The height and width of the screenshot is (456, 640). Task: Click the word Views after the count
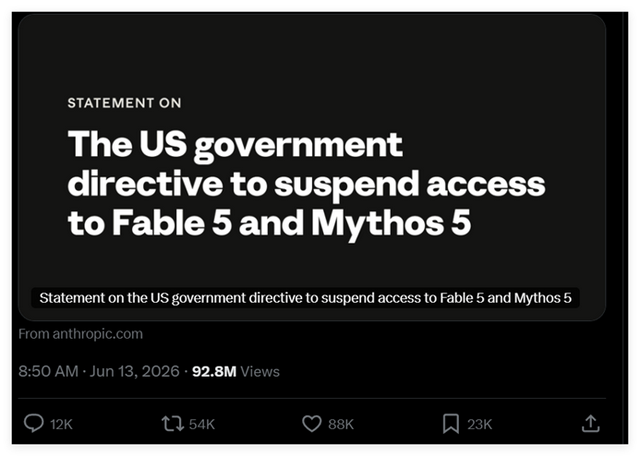coord(260,371)
